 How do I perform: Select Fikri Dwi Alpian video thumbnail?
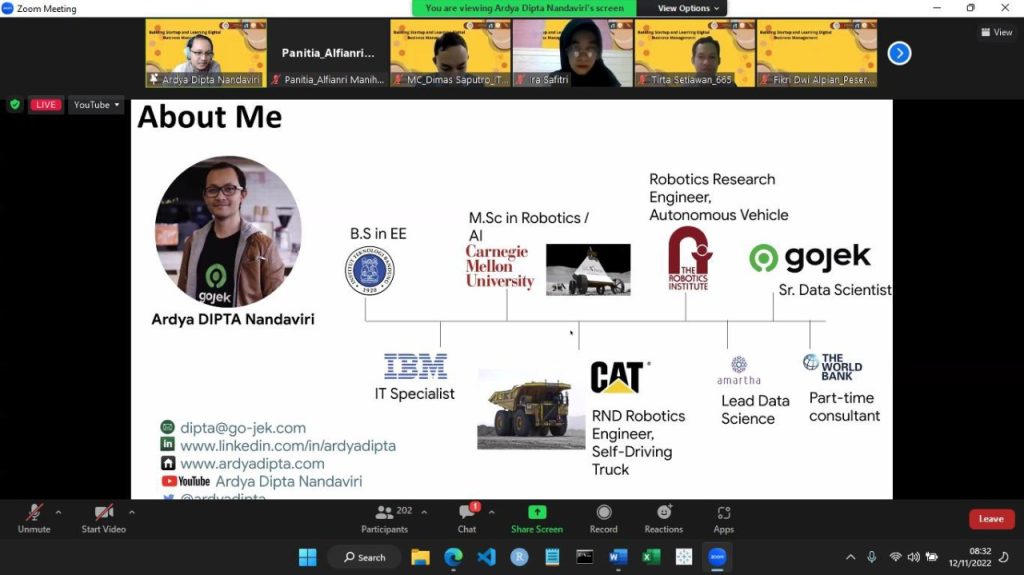817,53
